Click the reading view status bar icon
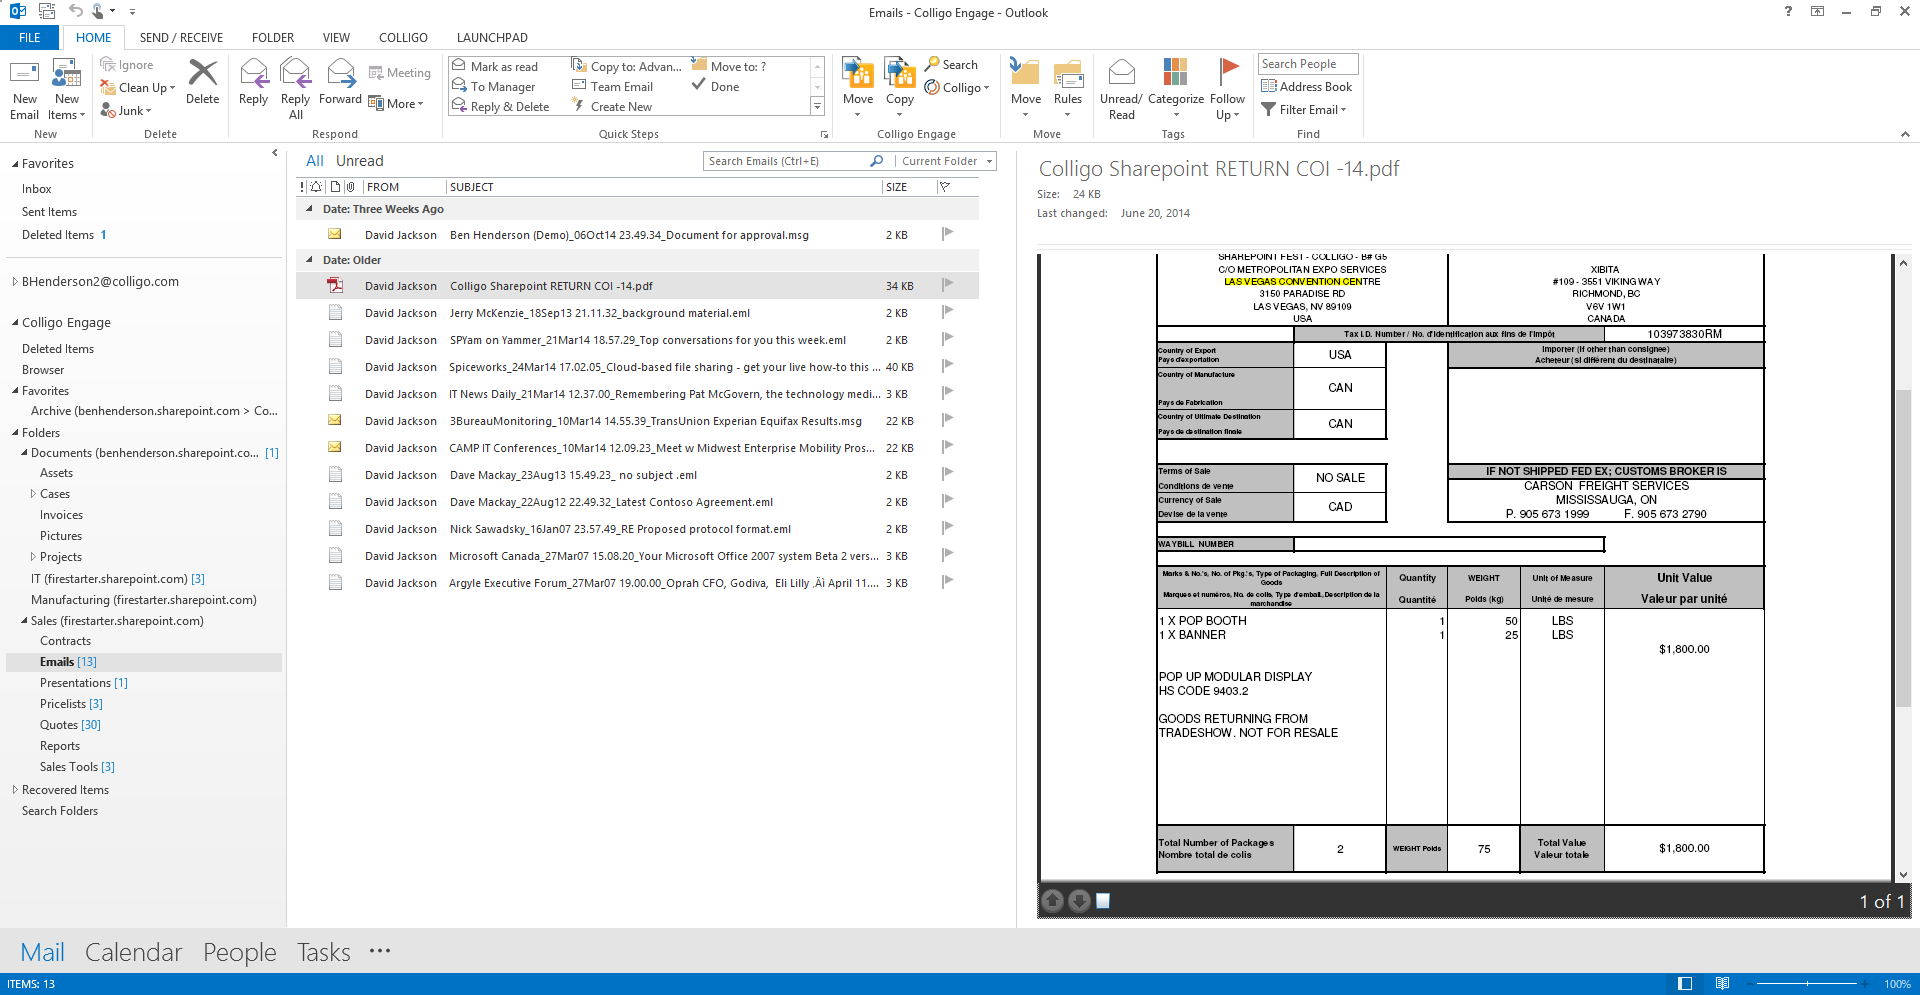The image size is (1920, 995). 1722,984
